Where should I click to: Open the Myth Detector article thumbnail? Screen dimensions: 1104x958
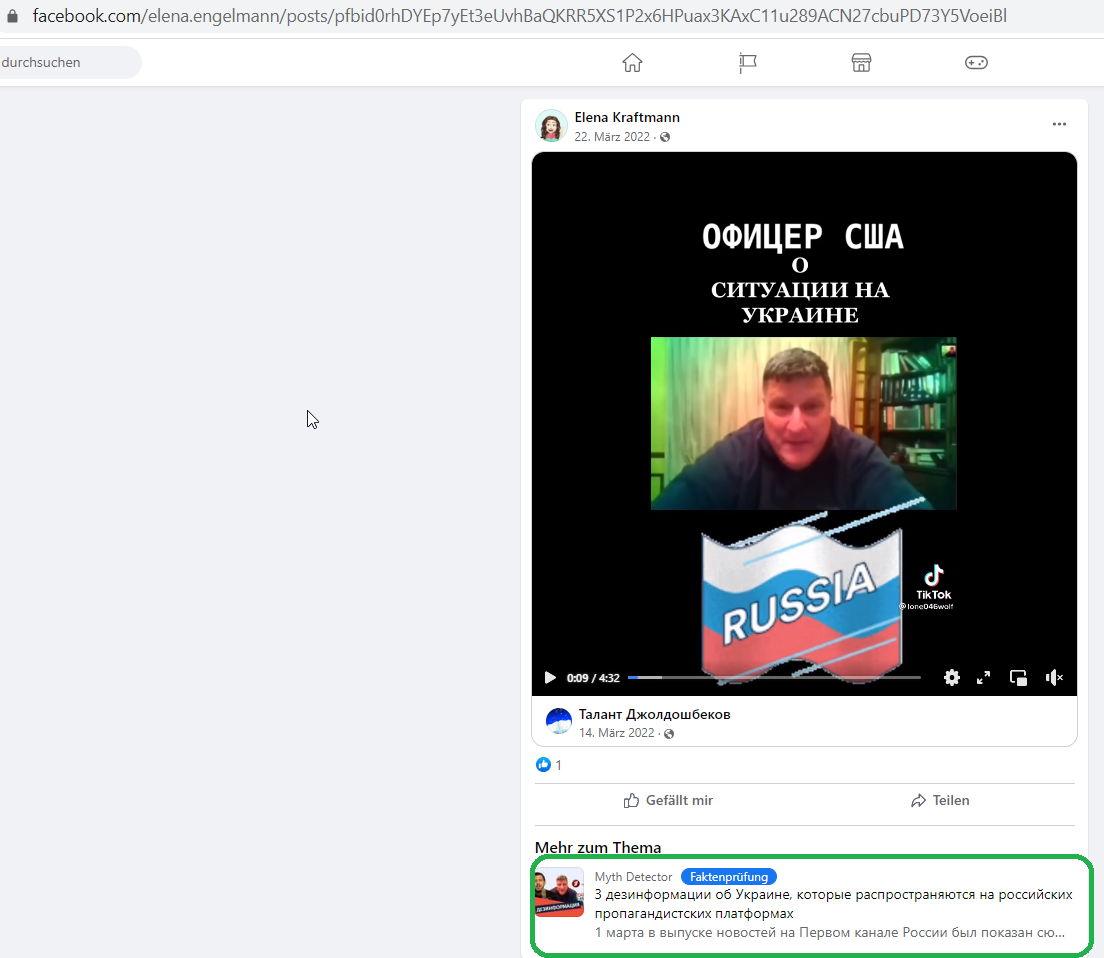(x=559, y=893)
